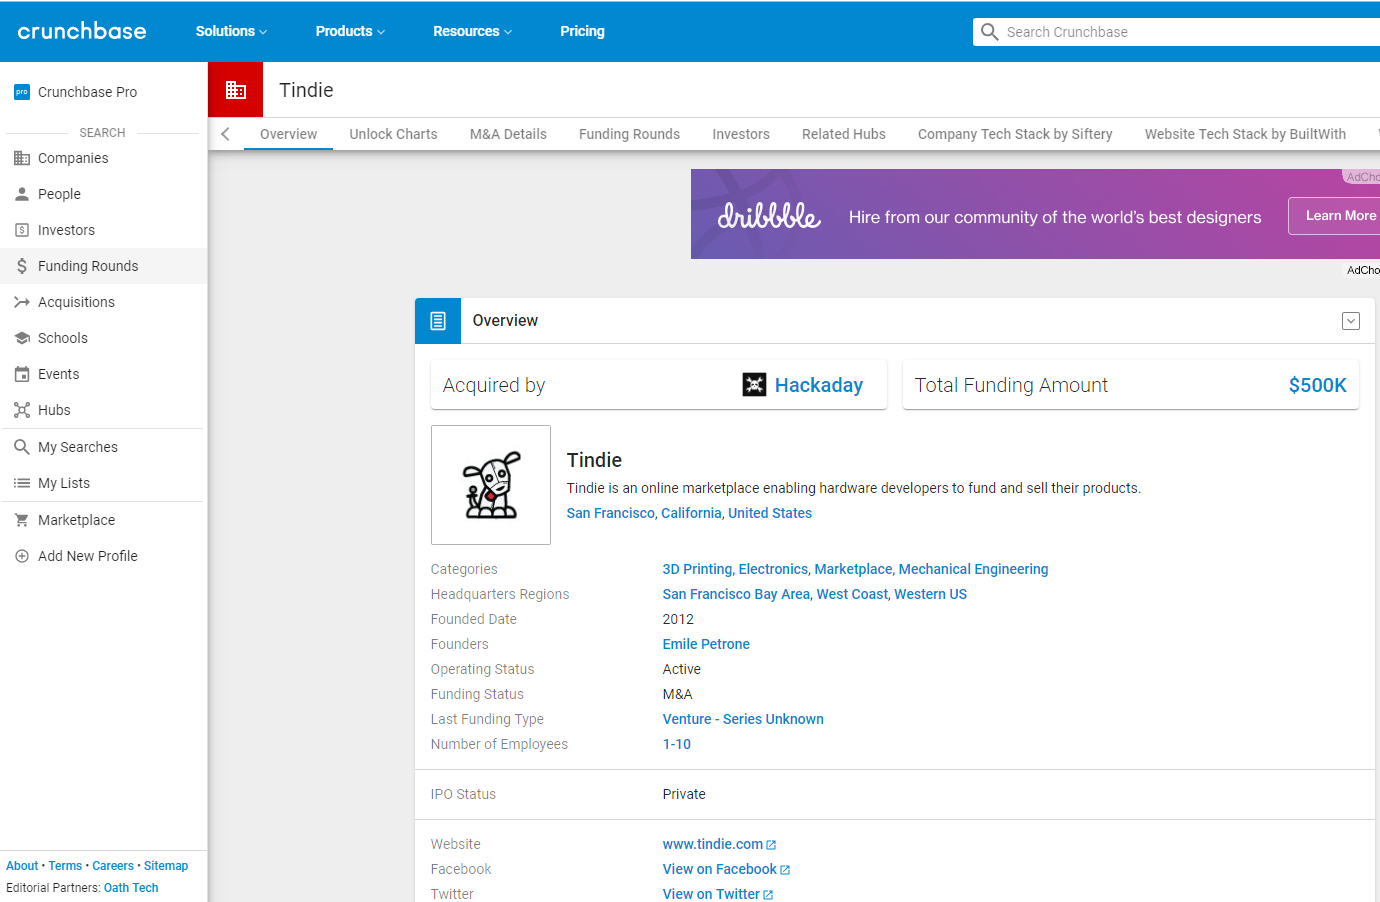The height and width of the screenshot is (902, 1380).
Task: Switch to the M&A Details tab
Action: tap(508, 134)
